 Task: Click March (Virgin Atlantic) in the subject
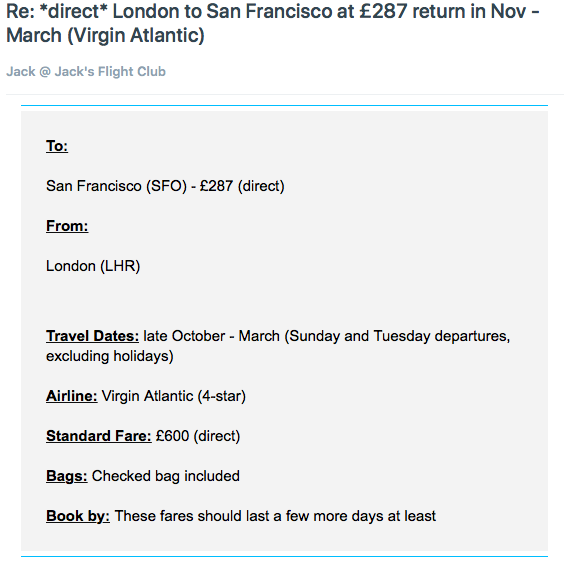[105, 36]
